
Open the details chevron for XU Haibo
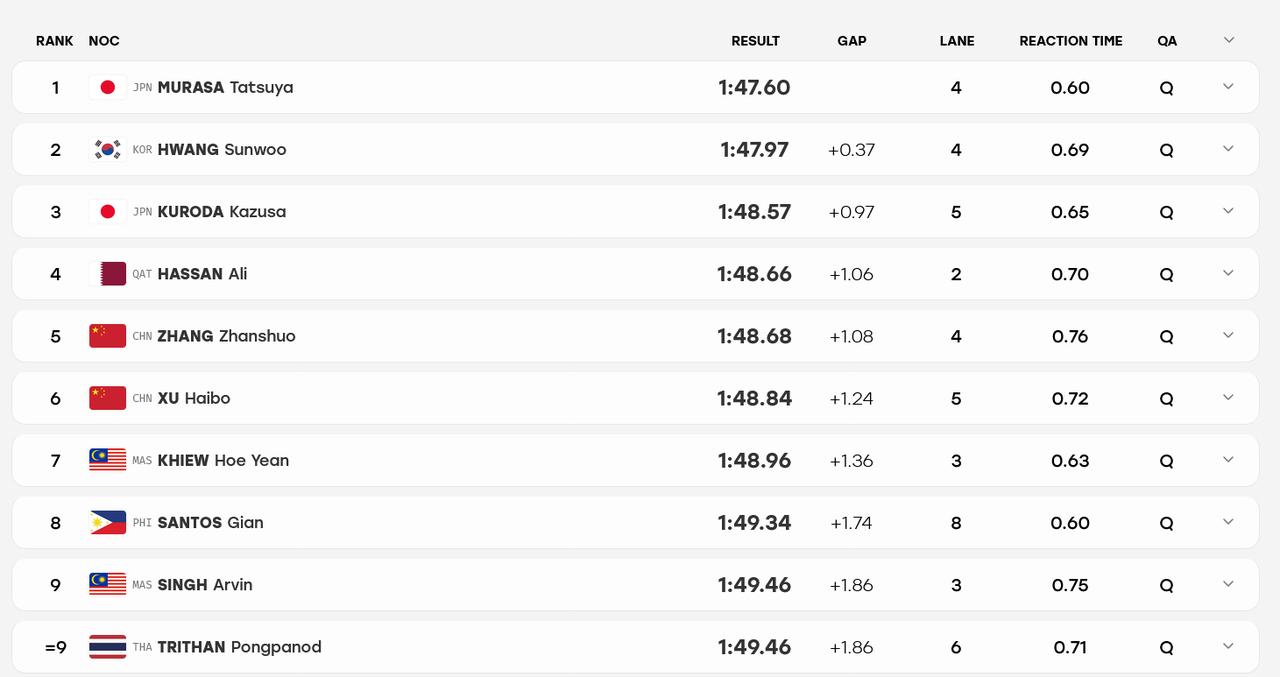1229,397
